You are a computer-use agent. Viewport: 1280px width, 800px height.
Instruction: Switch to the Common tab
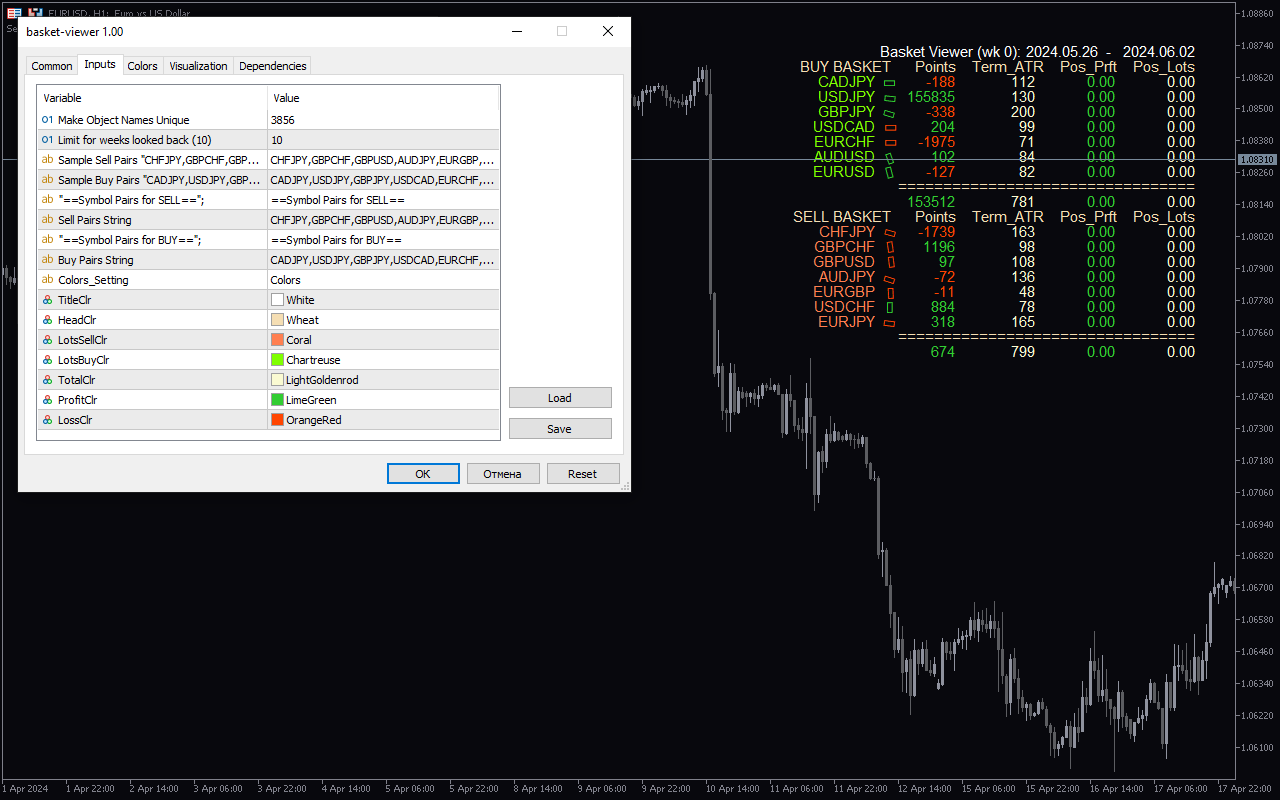pyautogui.click(x=52, y=66)
